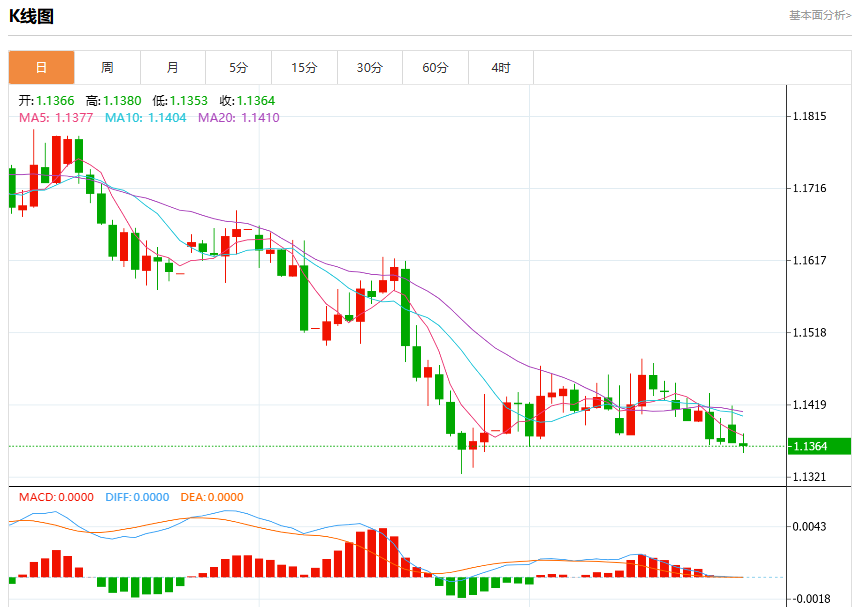Click the 1.1815 price axis label

point(810,116)
